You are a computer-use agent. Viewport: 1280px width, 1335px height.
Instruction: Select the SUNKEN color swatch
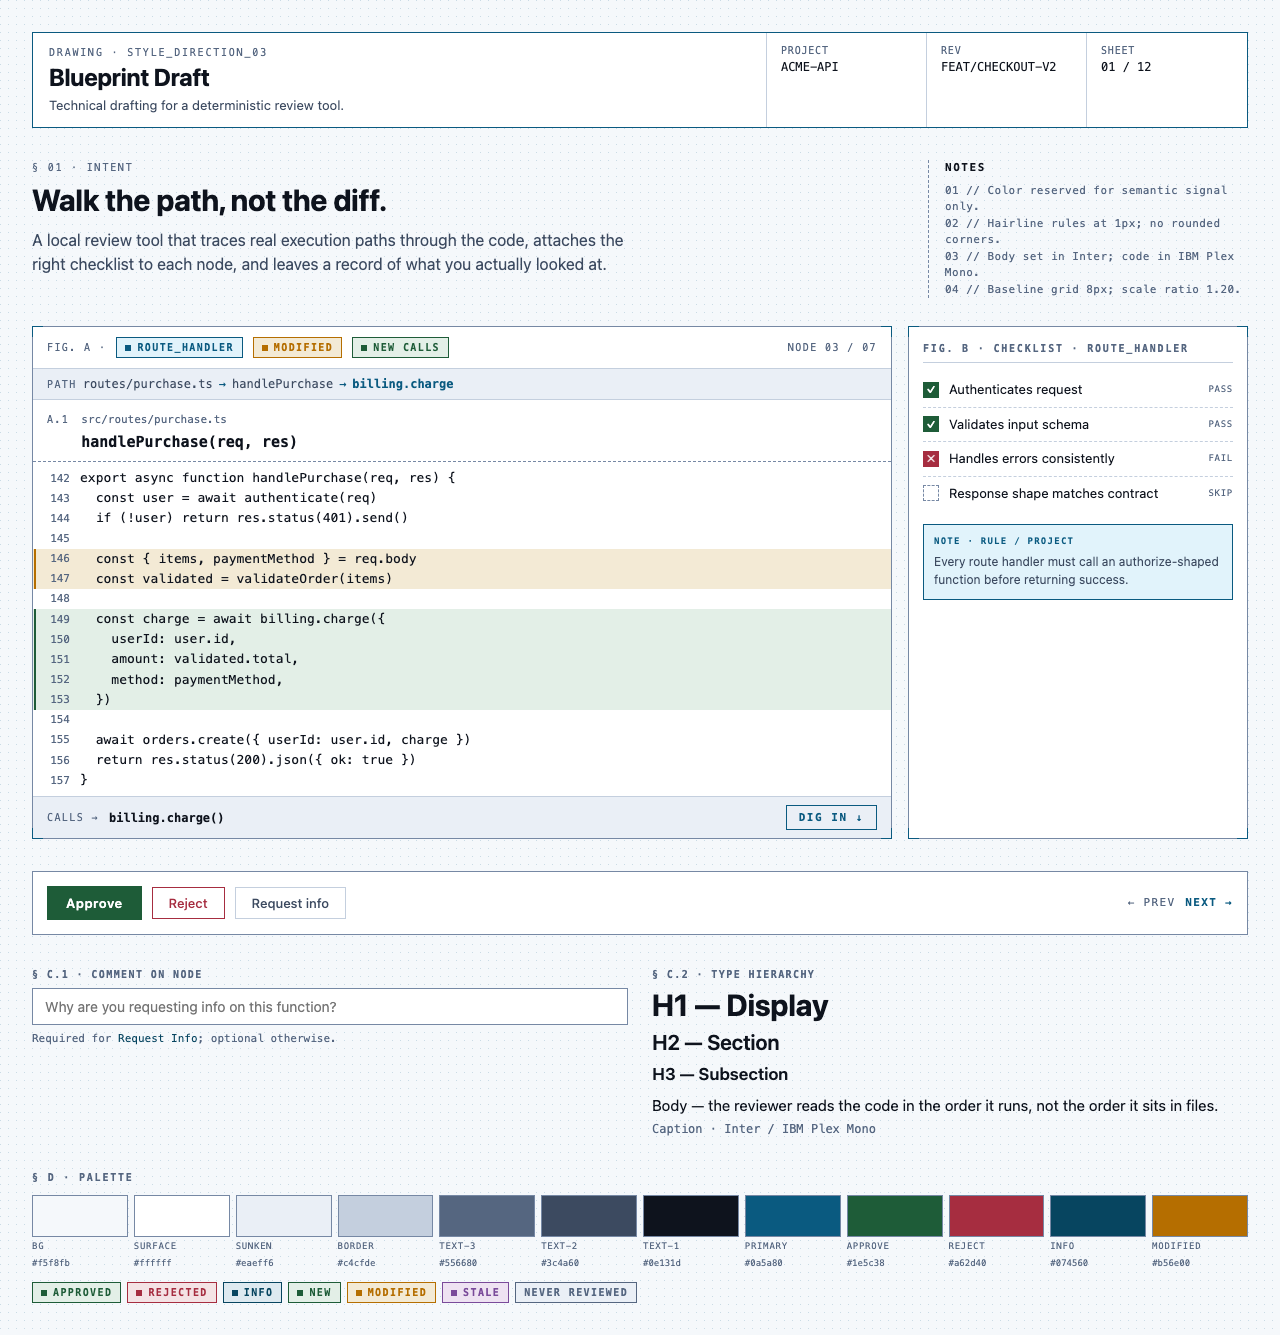pos(284,1216)
